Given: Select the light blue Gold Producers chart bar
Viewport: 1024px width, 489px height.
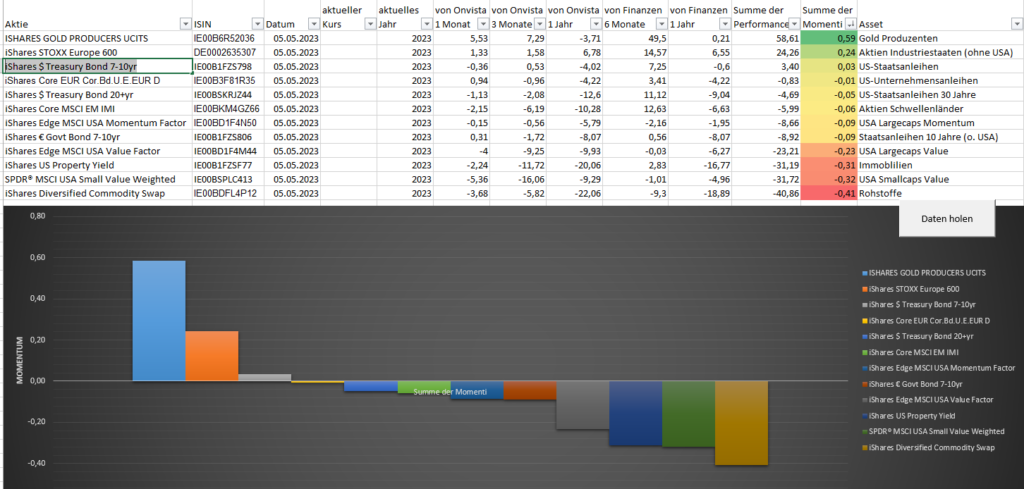Looking at the screenshot, I should [x=159, y=321].
